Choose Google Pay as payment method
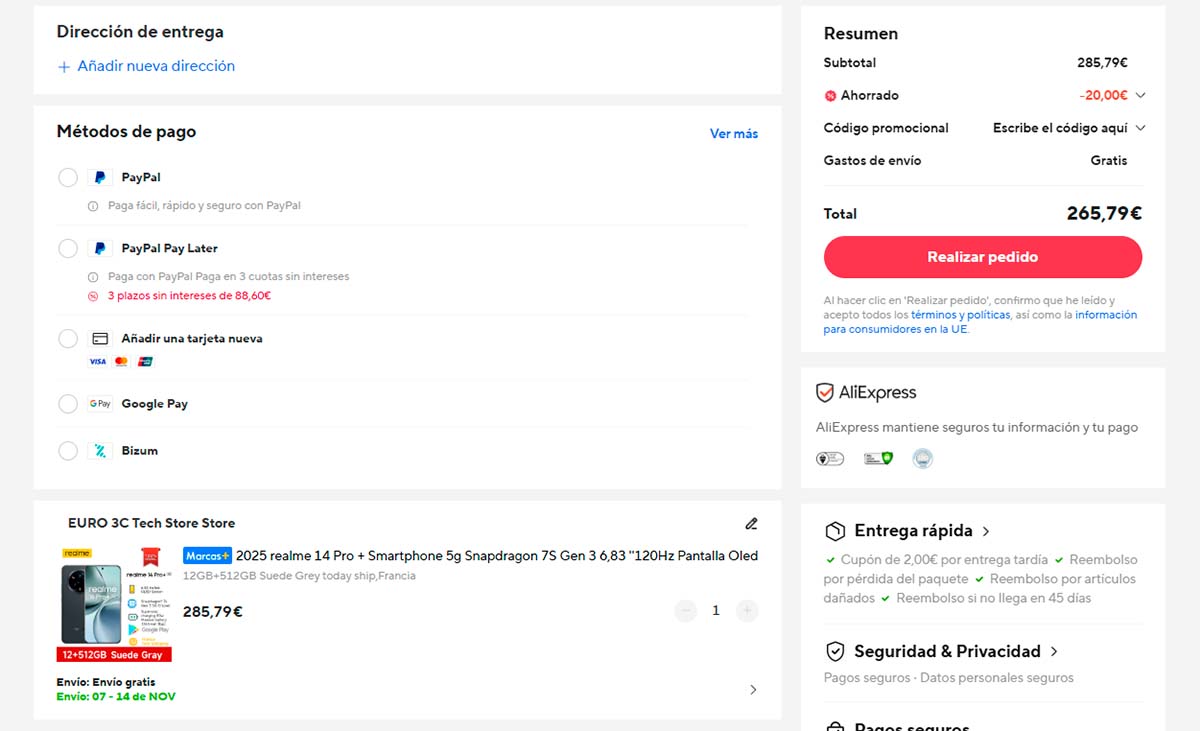Screen dimensions: 1200x731 click(x=67, y=403)
